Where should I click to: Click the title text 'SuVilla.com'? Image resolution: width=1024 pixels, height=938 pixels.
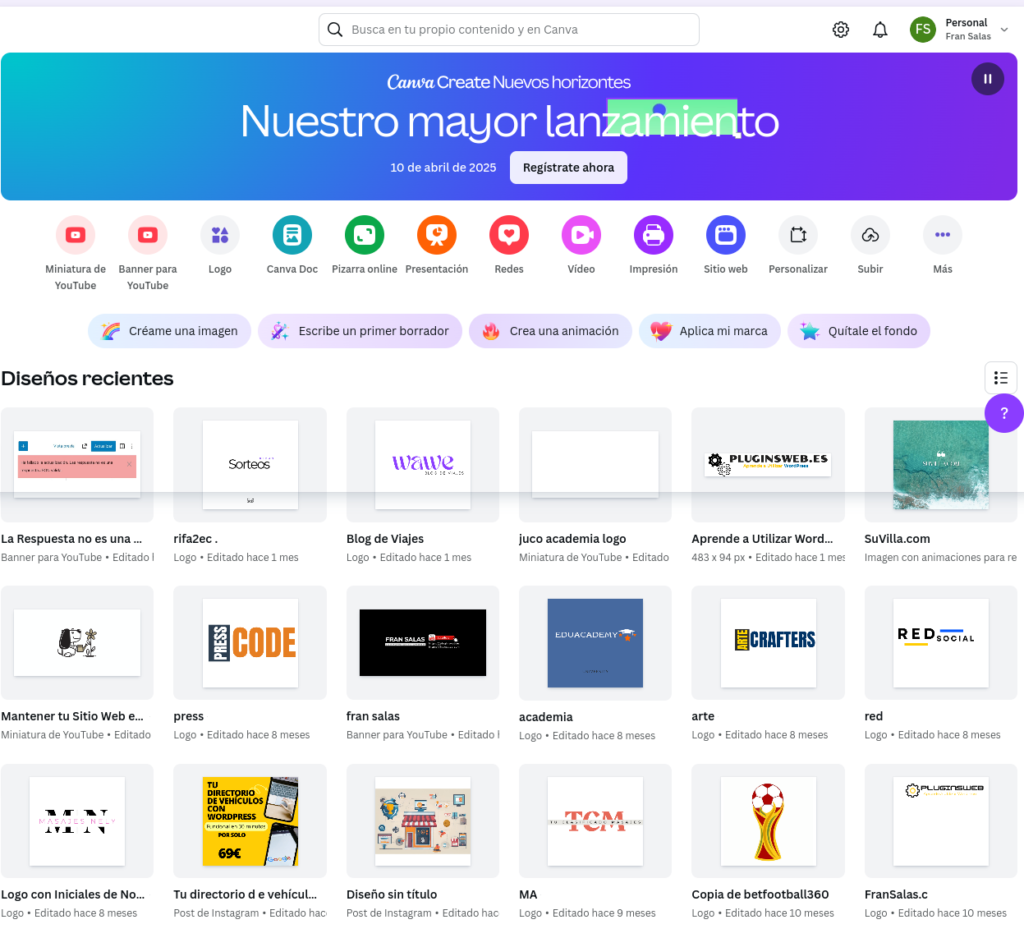[x=897, y=539]
